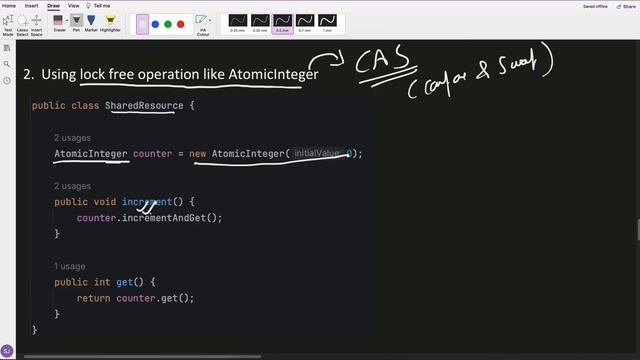Pick the green ink colour swatch
The width and height of the screenshot is (640, 360).
click(x=168, y=24)
